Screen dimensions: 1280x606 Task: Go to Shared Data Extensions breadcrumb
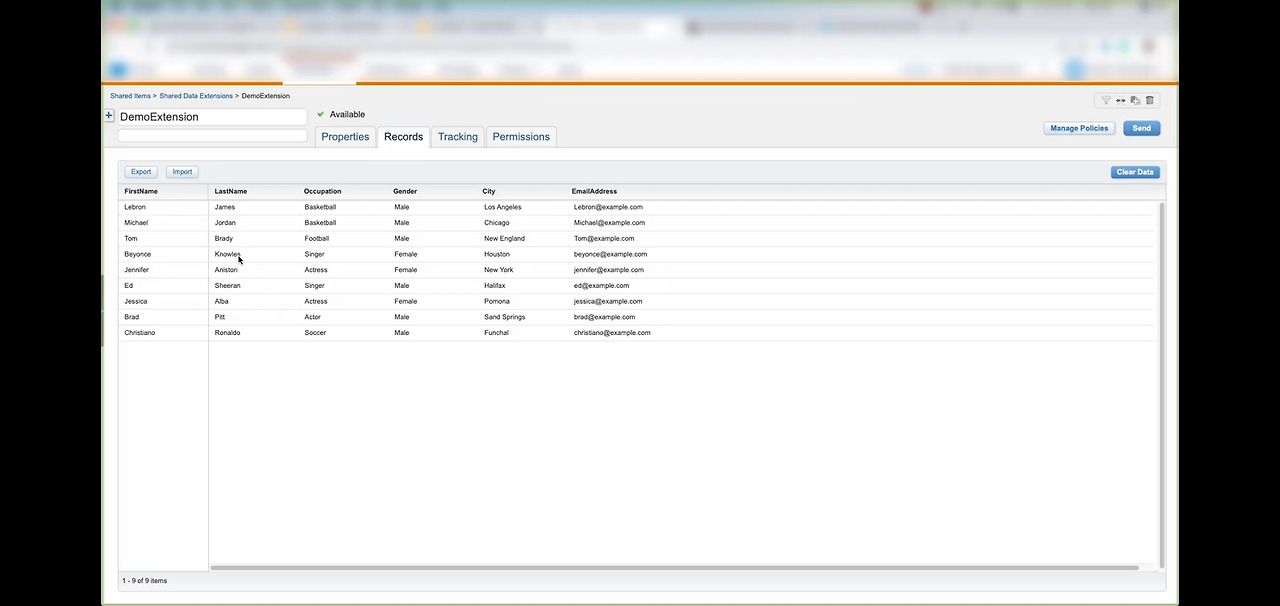tap(196, 96)
